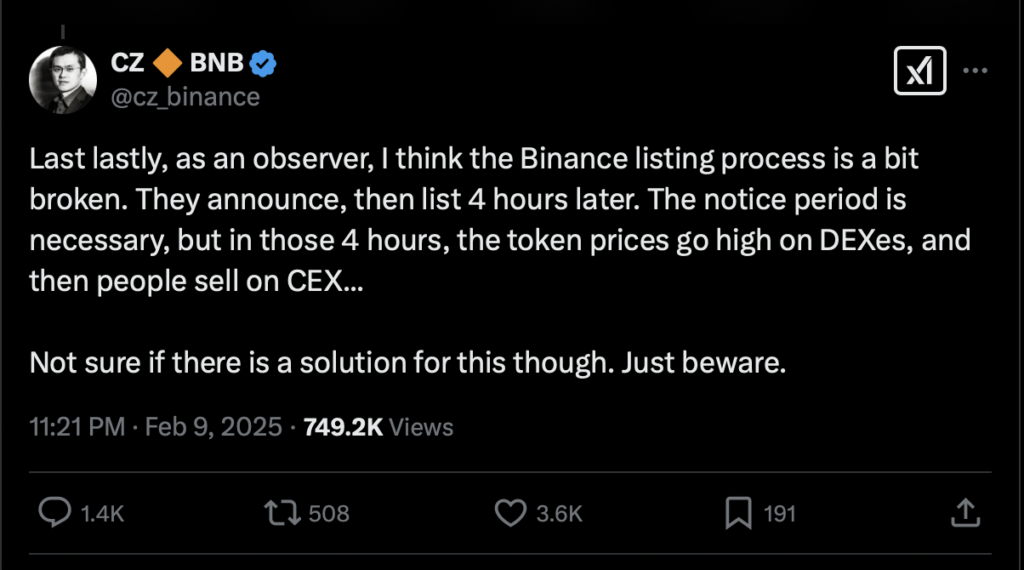1024x570 pixels.
Task: Open the share upload icon
Action: tap(965, 513)
